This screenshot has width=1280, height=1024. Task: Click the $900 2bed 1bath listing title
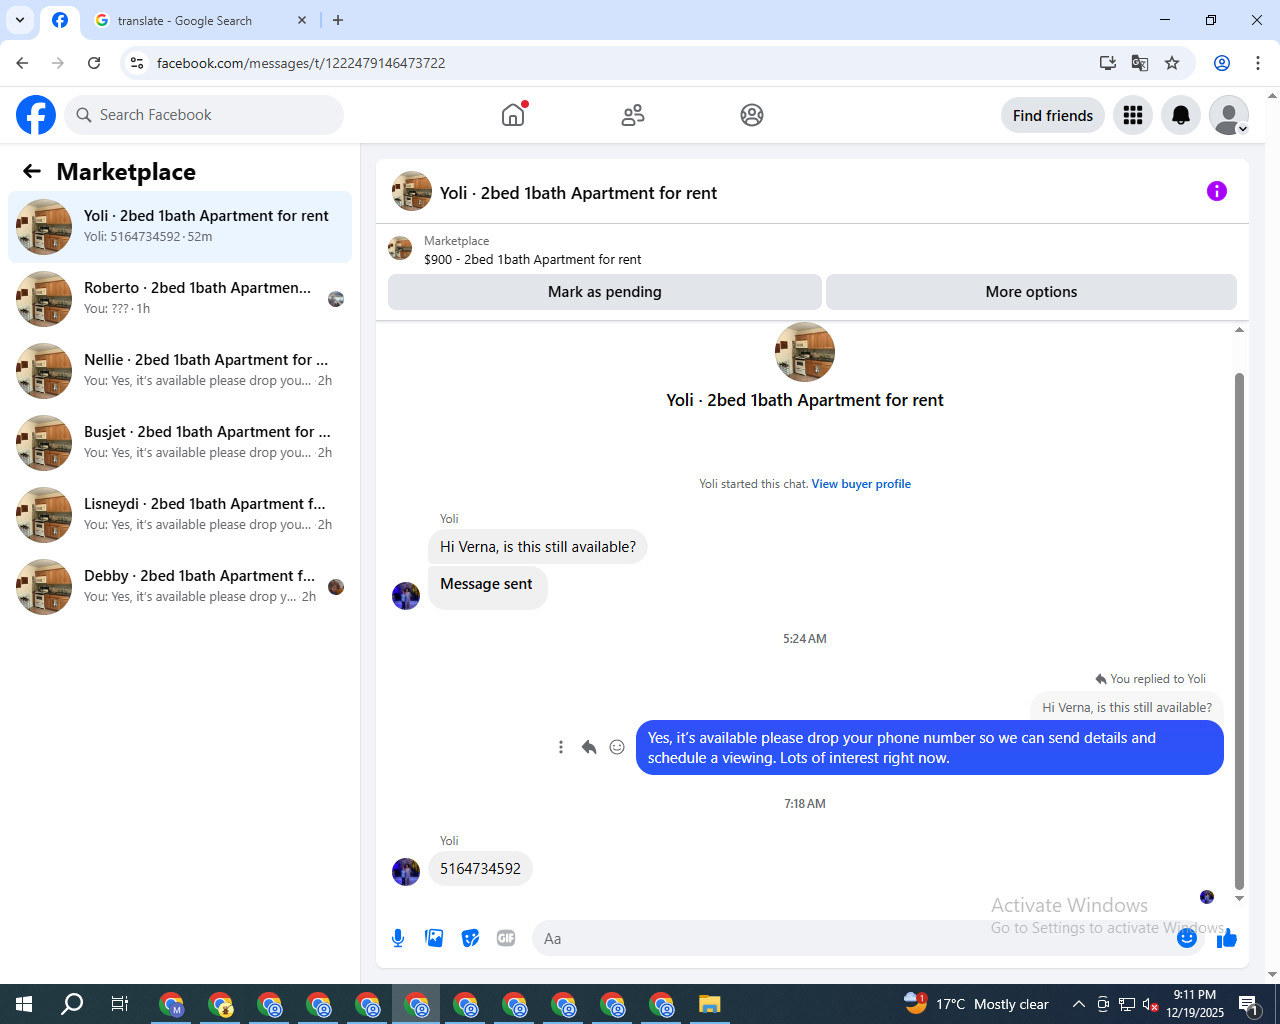pos(533,259)
